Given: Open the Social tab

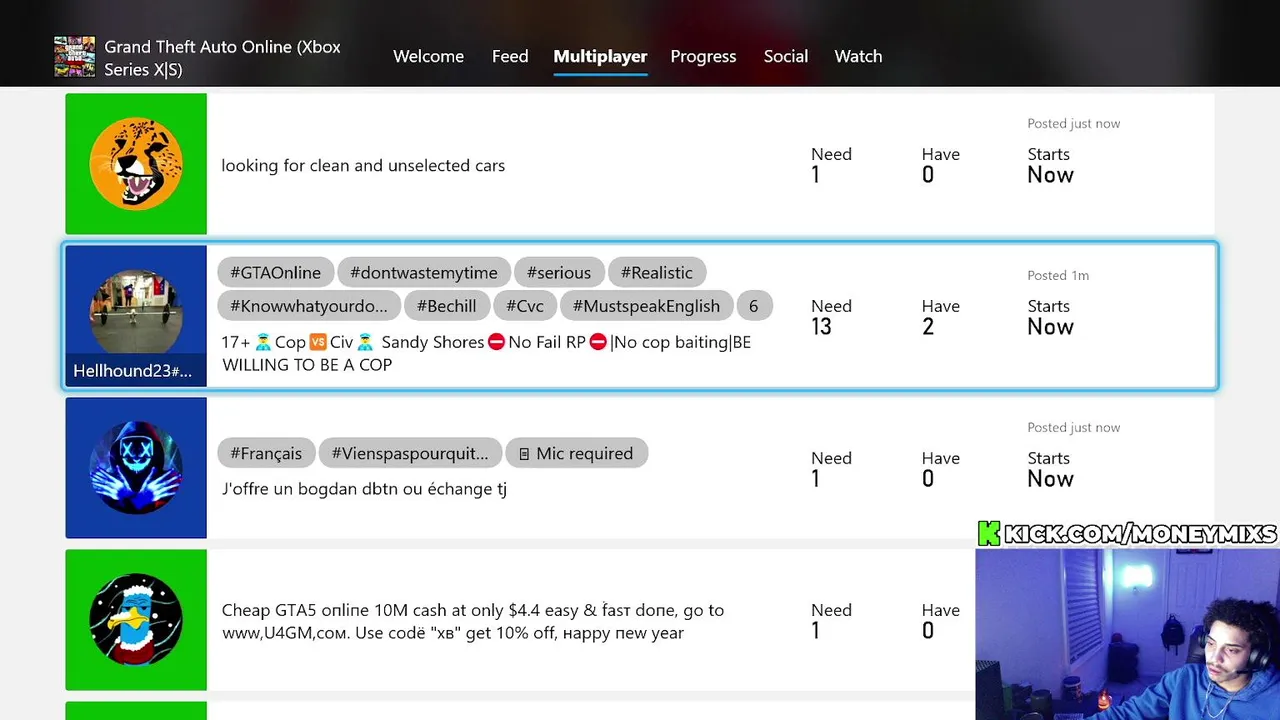Looking at the screenshot, I should pos(786,56).
